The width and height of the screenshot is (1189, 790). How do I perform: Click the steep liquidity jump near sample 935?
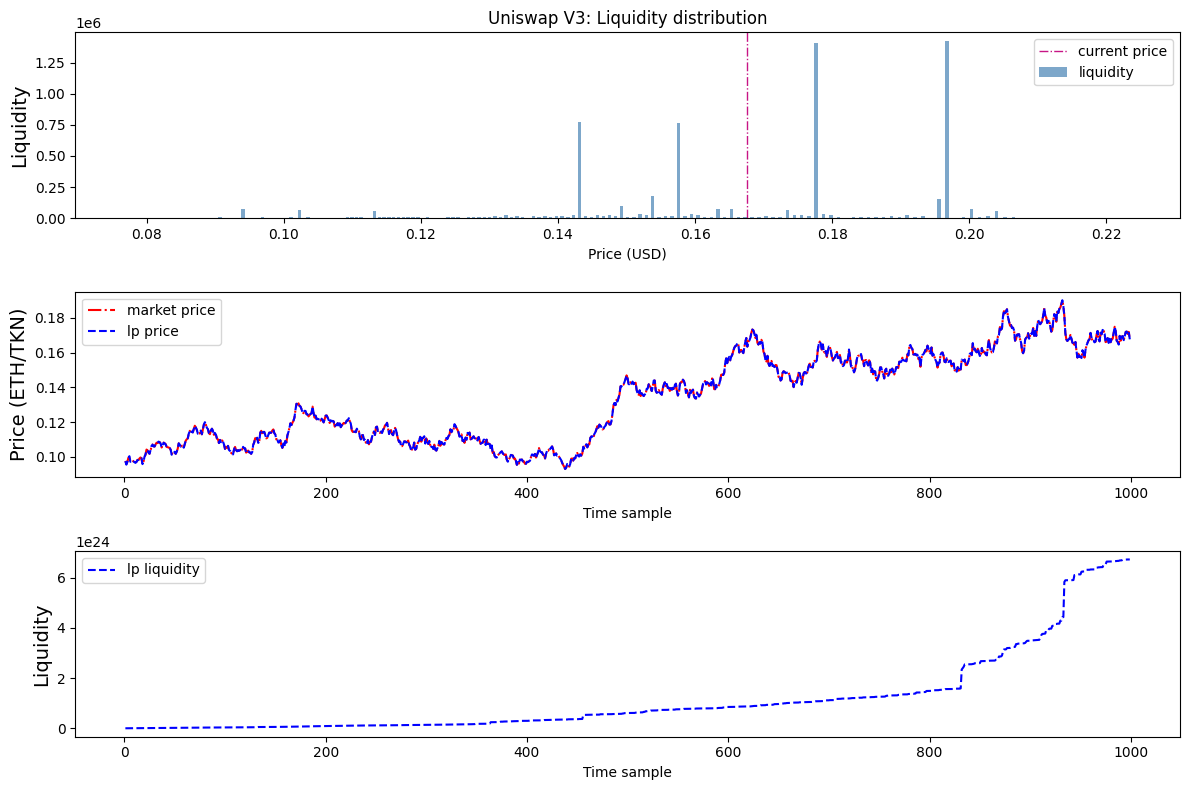(x=1062, y=600)
